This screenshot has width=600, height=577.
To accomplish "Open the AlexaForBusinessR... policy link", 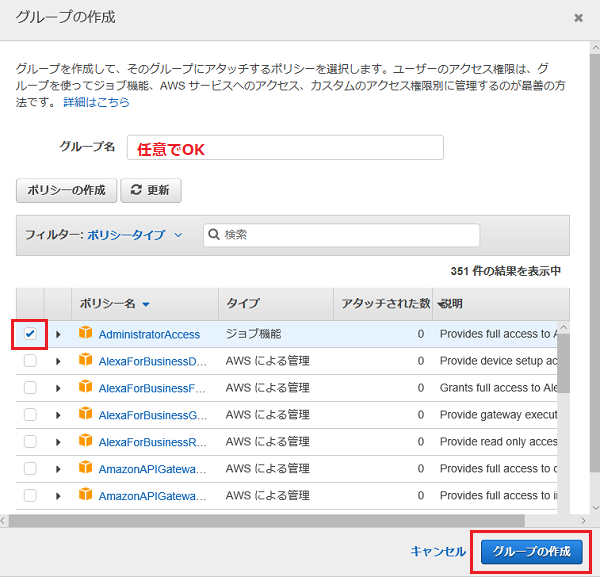I will pyautogui.click(x=152, y=442).
